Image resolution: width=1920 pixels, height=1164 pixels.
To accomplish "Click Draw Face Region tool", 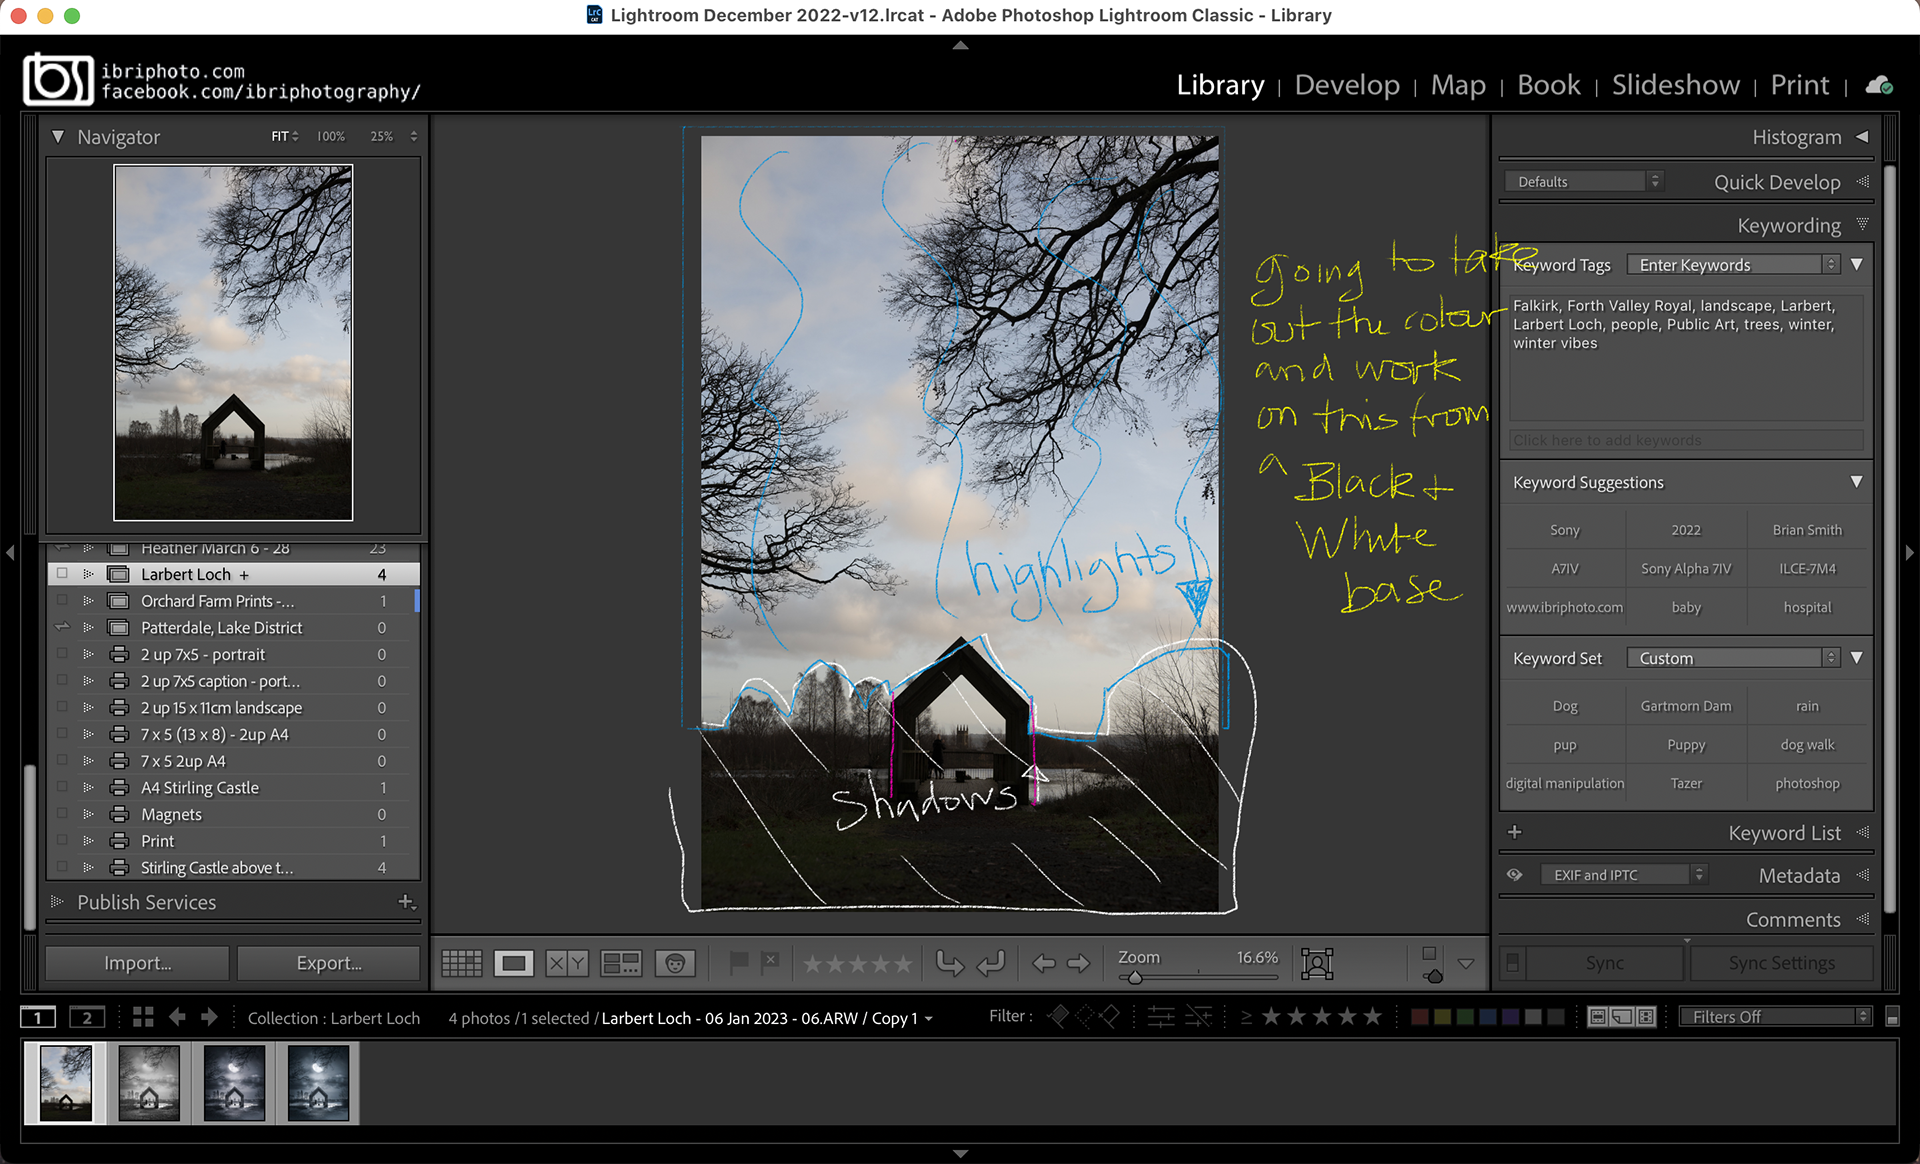I will click(1317, 963).
